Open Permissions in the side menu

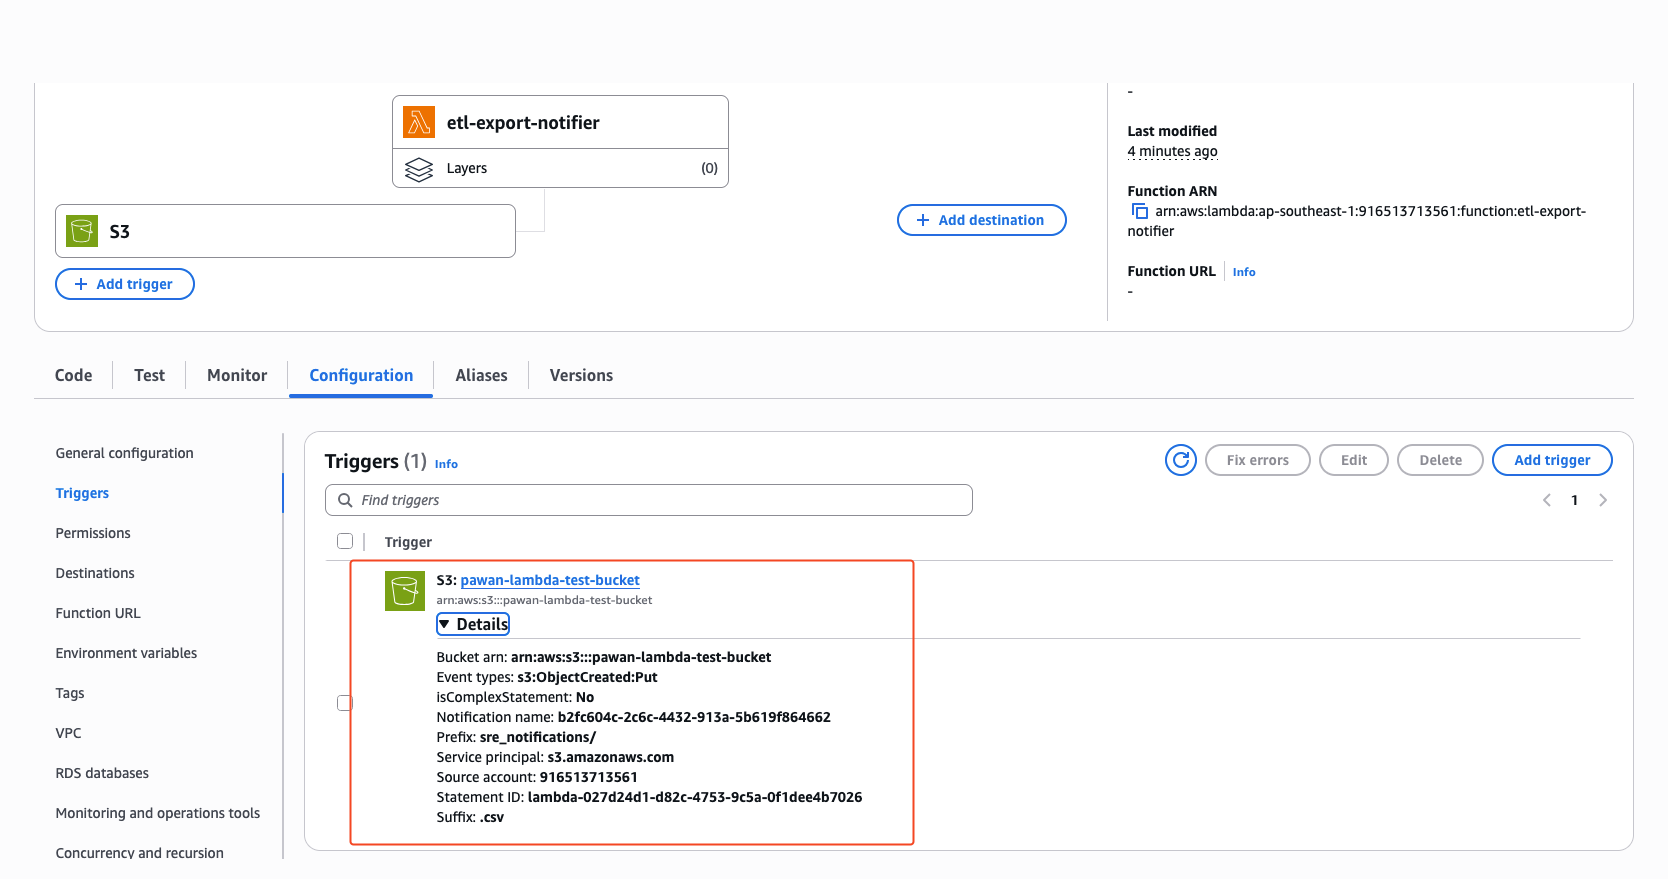(x=93, y=533)
